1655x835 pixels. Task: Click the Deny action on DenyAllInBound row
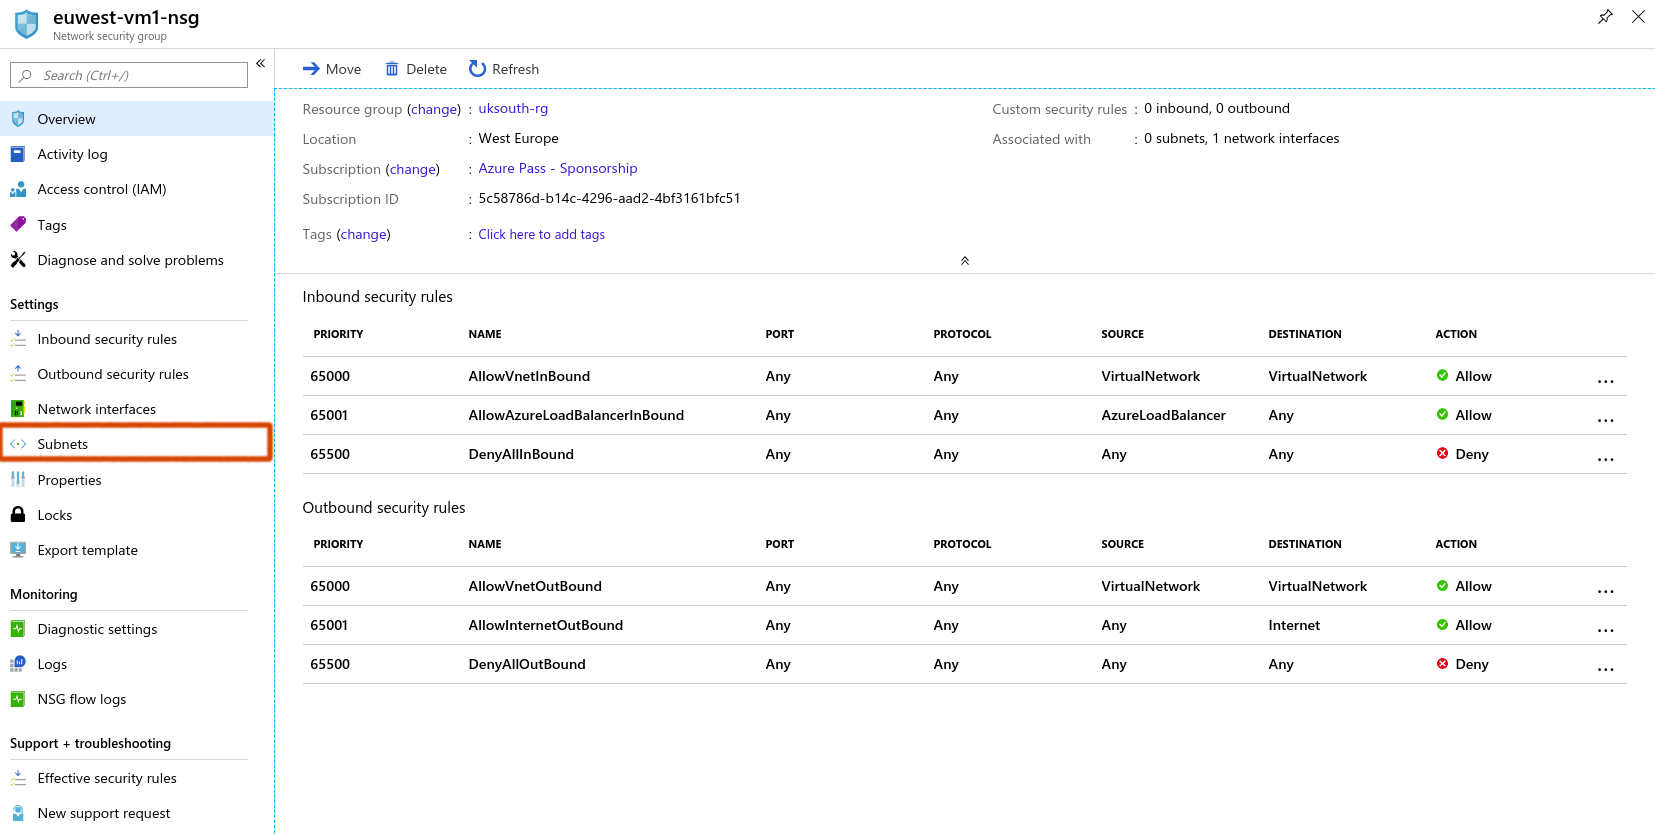[1463, 454]
